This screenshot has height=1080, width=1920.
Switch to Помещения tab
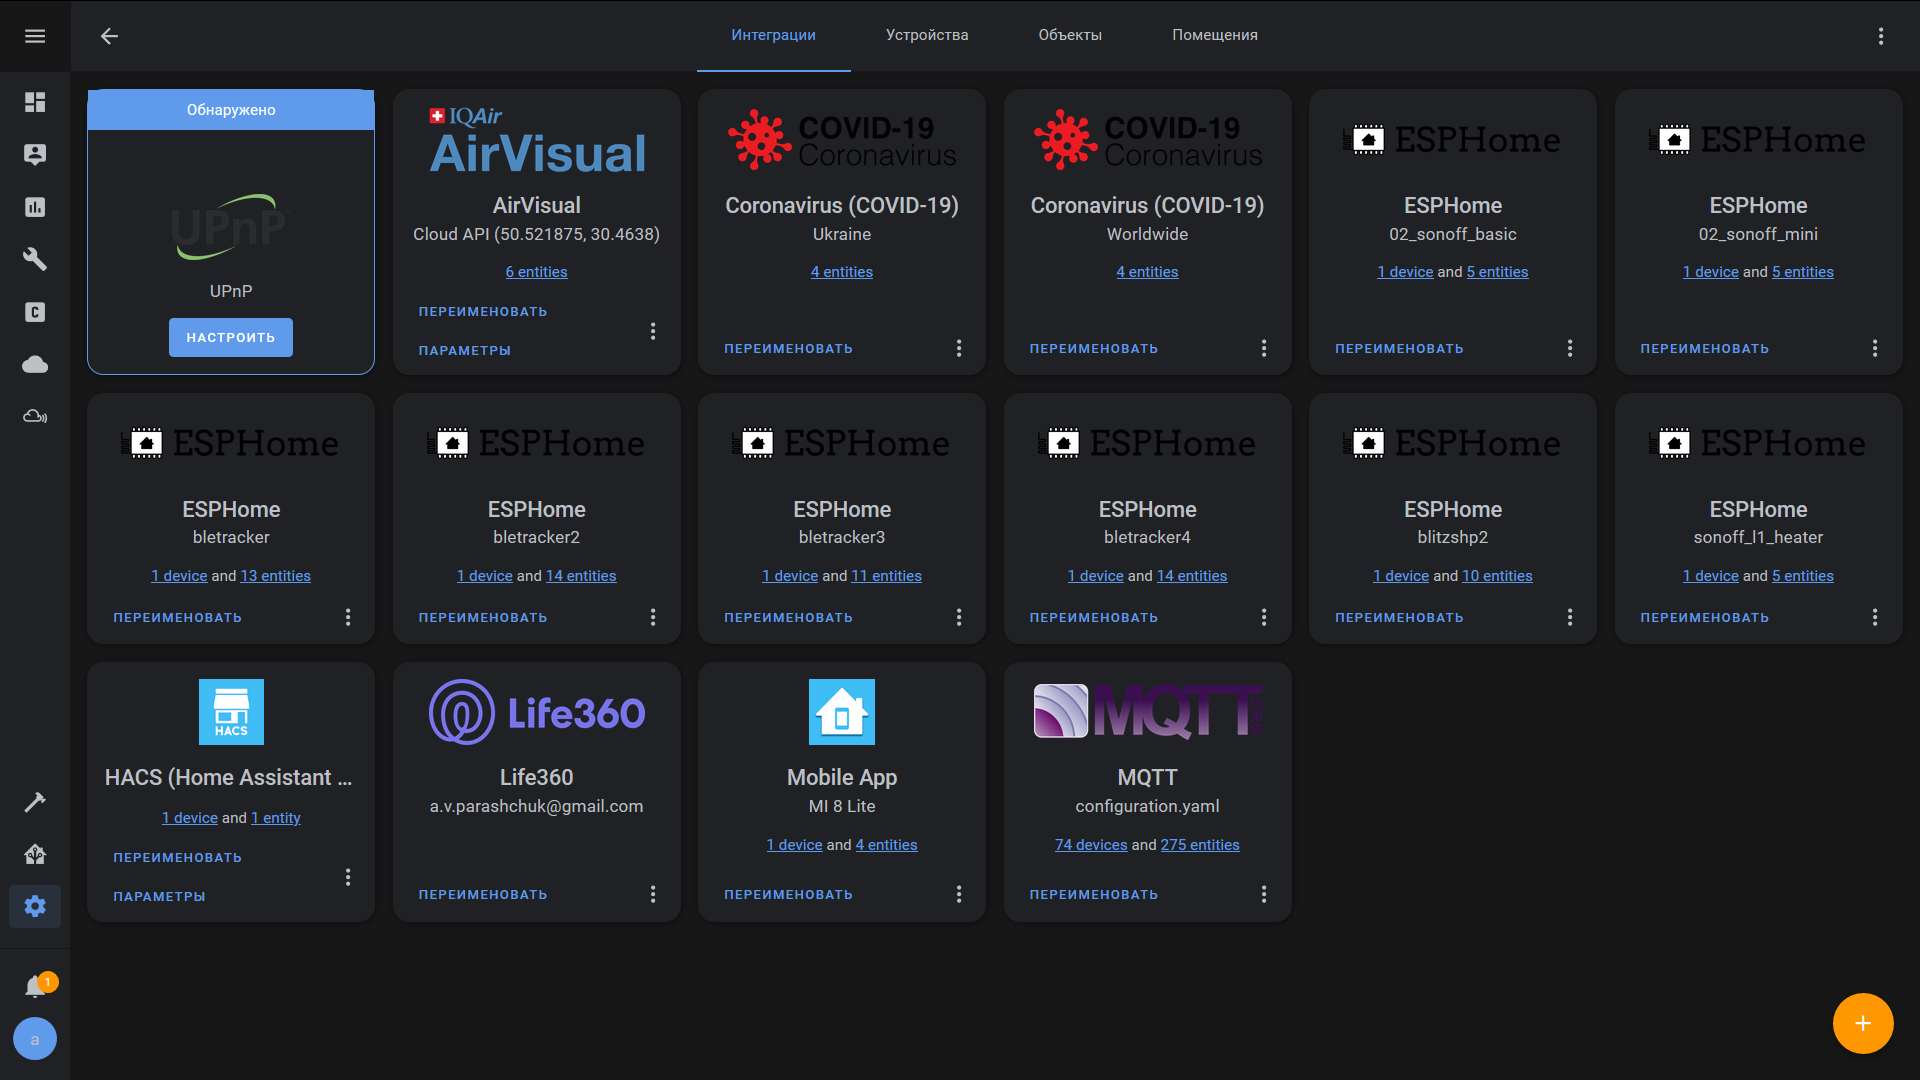[1215, 35]
